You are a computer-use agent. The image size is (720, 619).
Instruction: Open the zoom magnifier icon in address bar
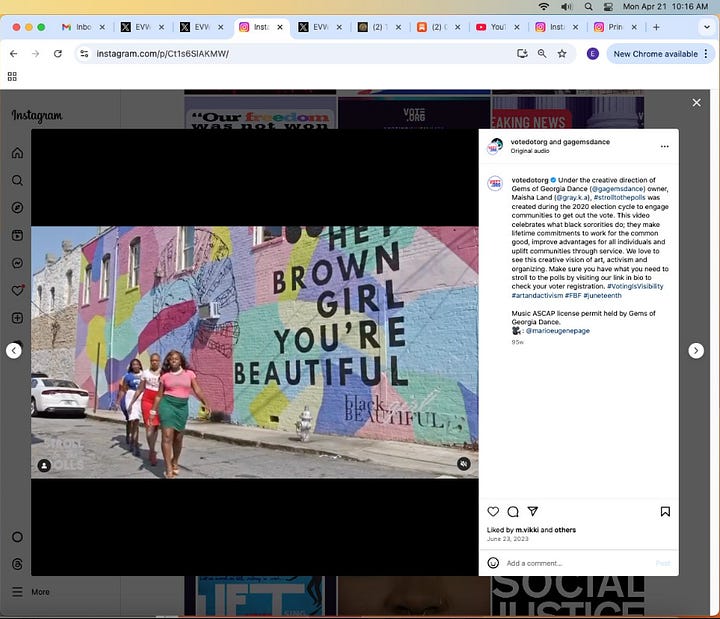542,54
